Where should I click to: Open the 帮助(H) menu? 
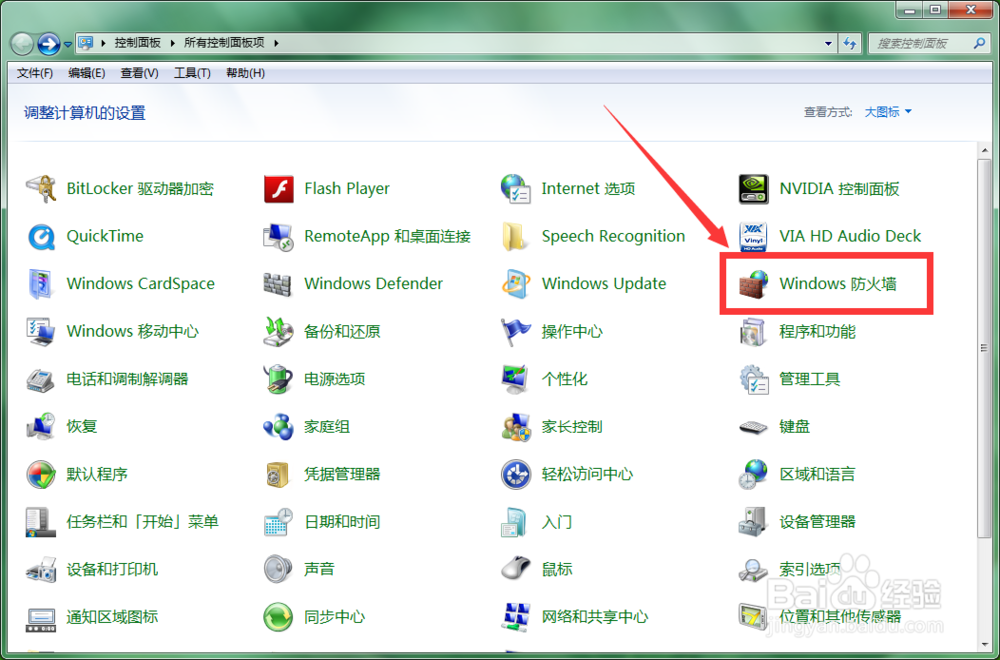coord(246,73)
